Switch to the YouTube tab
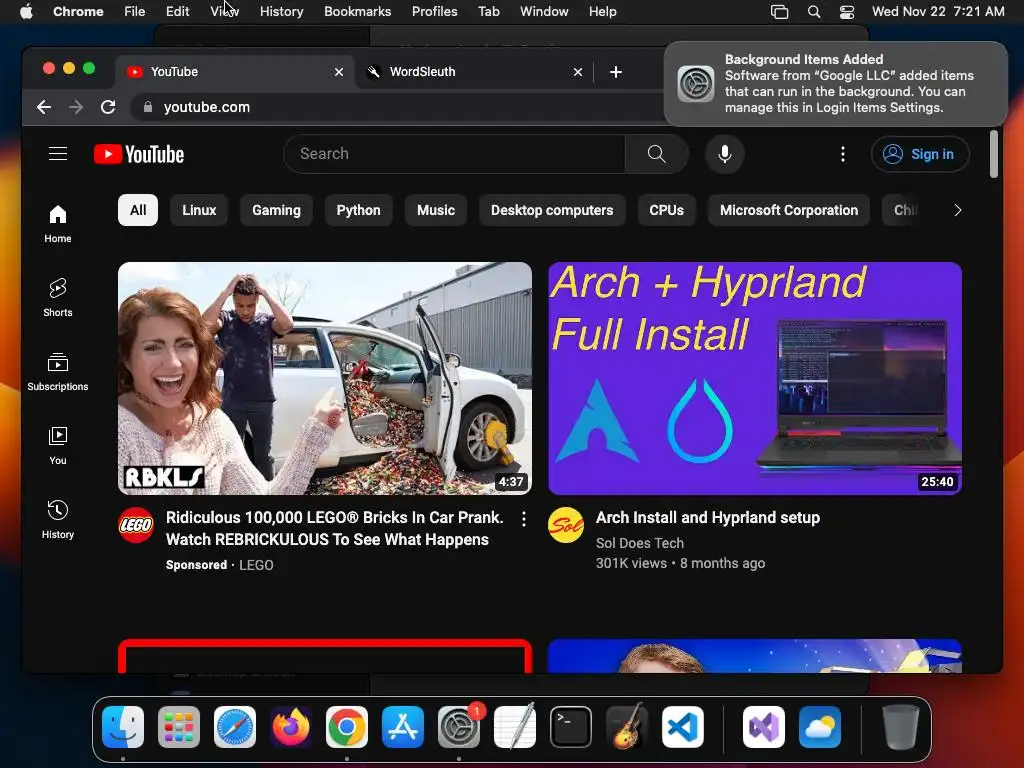 coord(235,72)
